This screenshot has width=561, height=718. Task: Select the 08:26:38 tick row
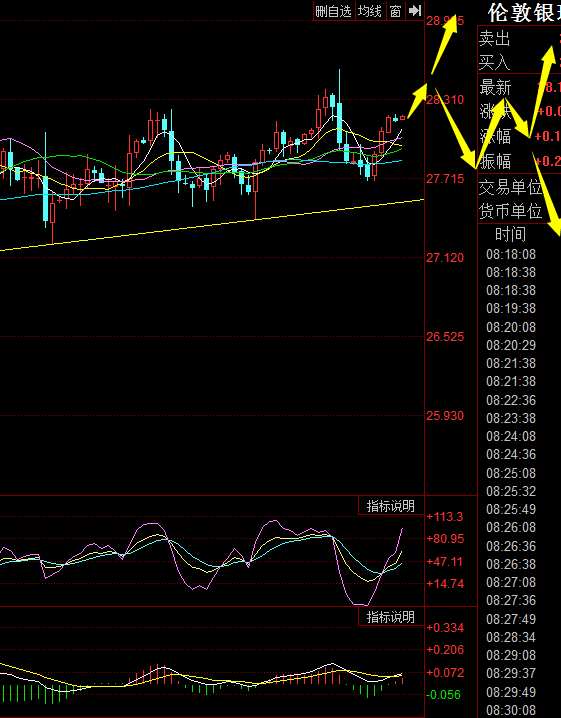click(511, 564)
